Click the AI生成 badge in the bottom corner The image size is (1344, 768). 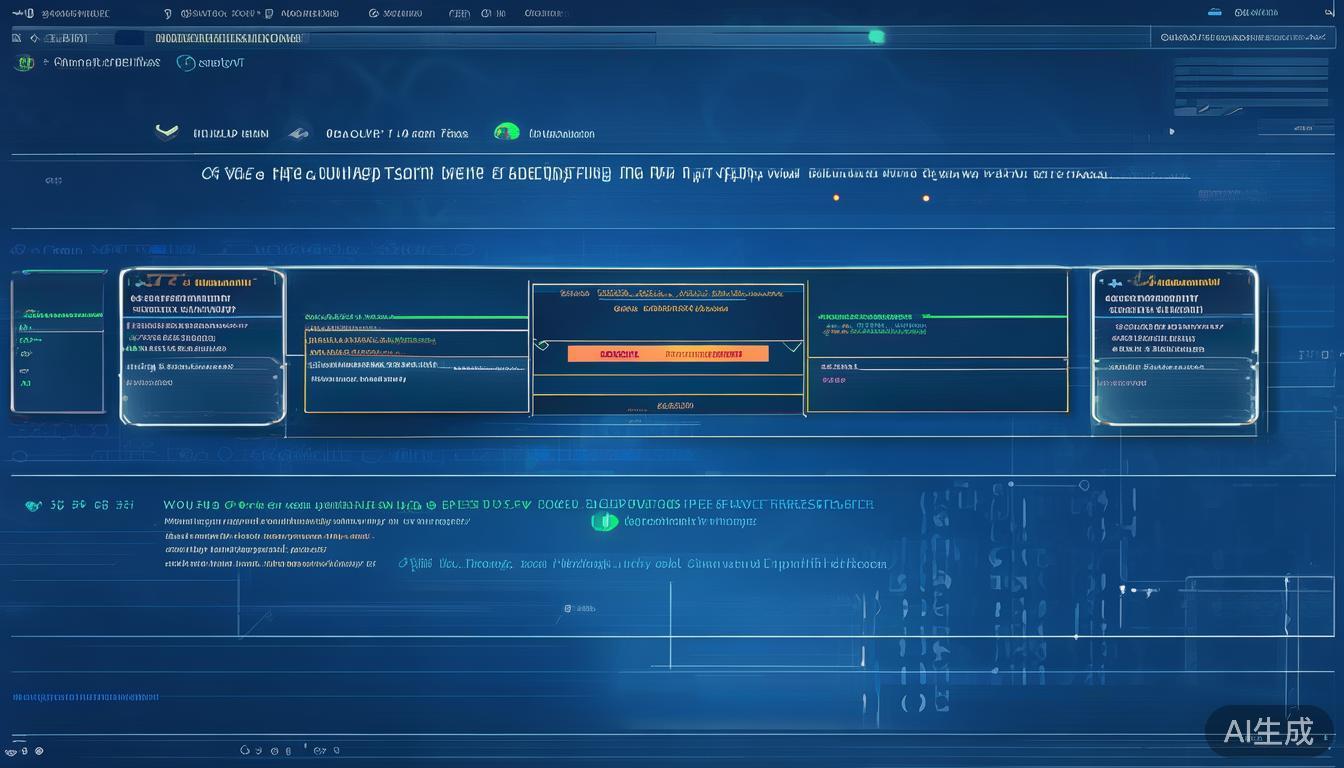click(1270, 732)
